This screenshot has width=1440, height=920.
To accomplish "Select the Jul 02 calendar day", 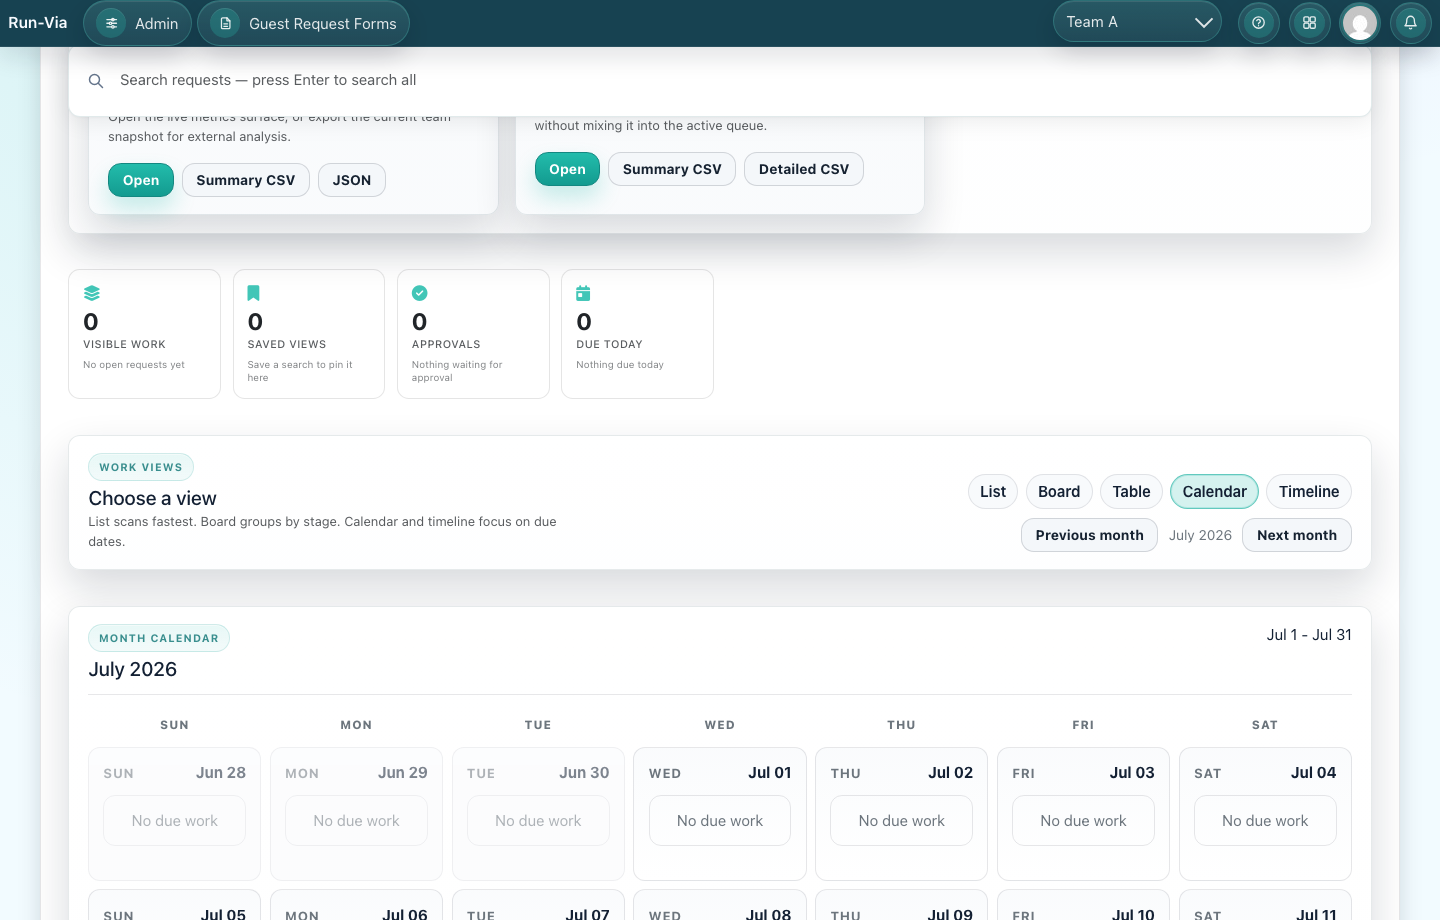I will click(901, 814).
